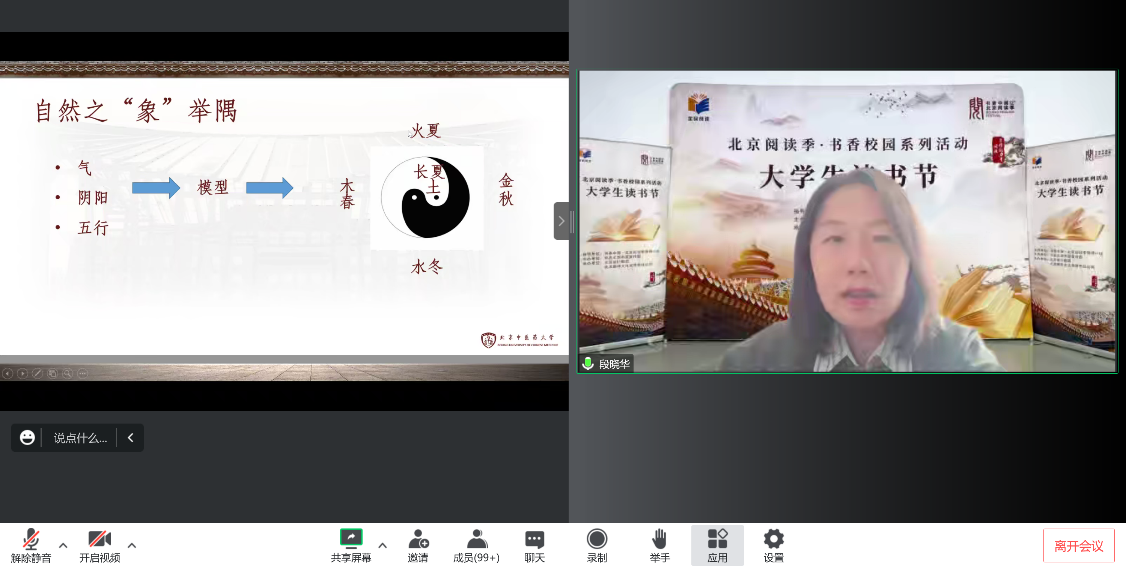The image size is (1126, 568).
Task: Click the panel divider arrow handle
Action: [561, 221]
